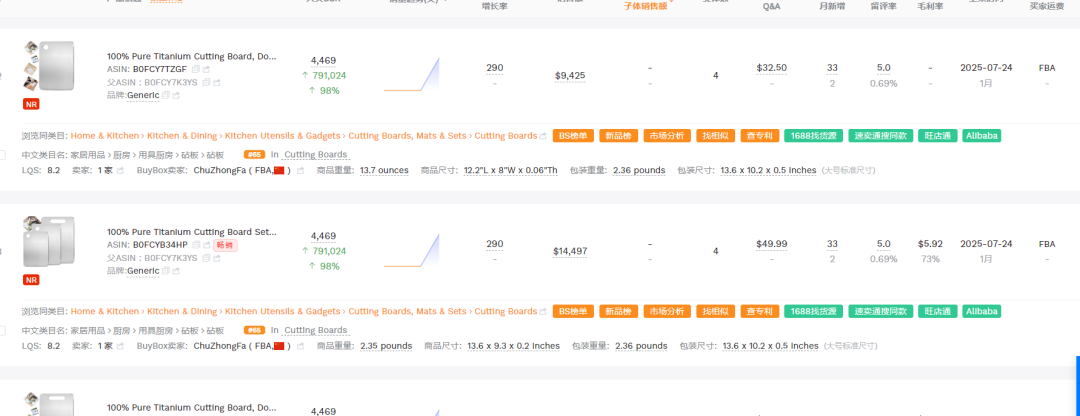
Task: Copy parent ASIN in the B0FCY7TZGF row
Action: click(x=206, y=82)
